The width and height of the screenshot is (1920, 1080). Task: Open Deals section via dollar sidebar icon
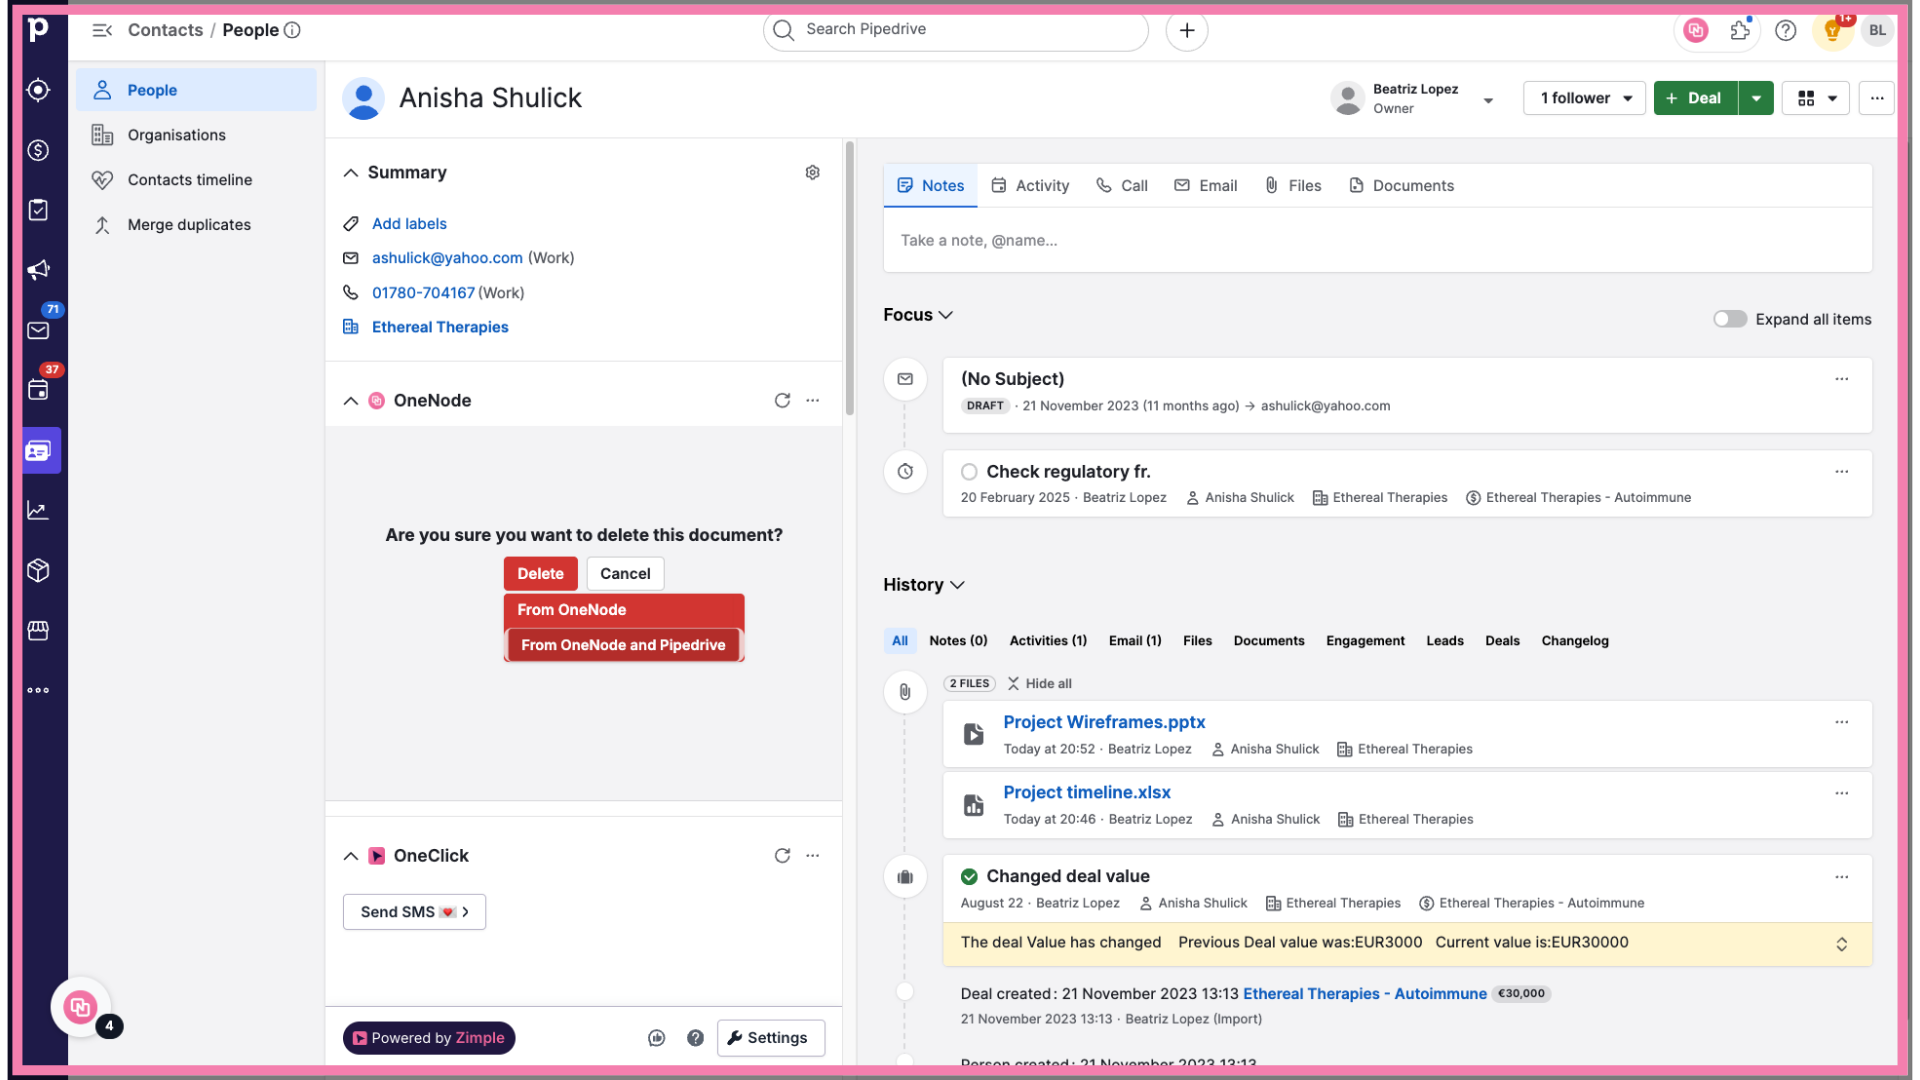point(38,150)
